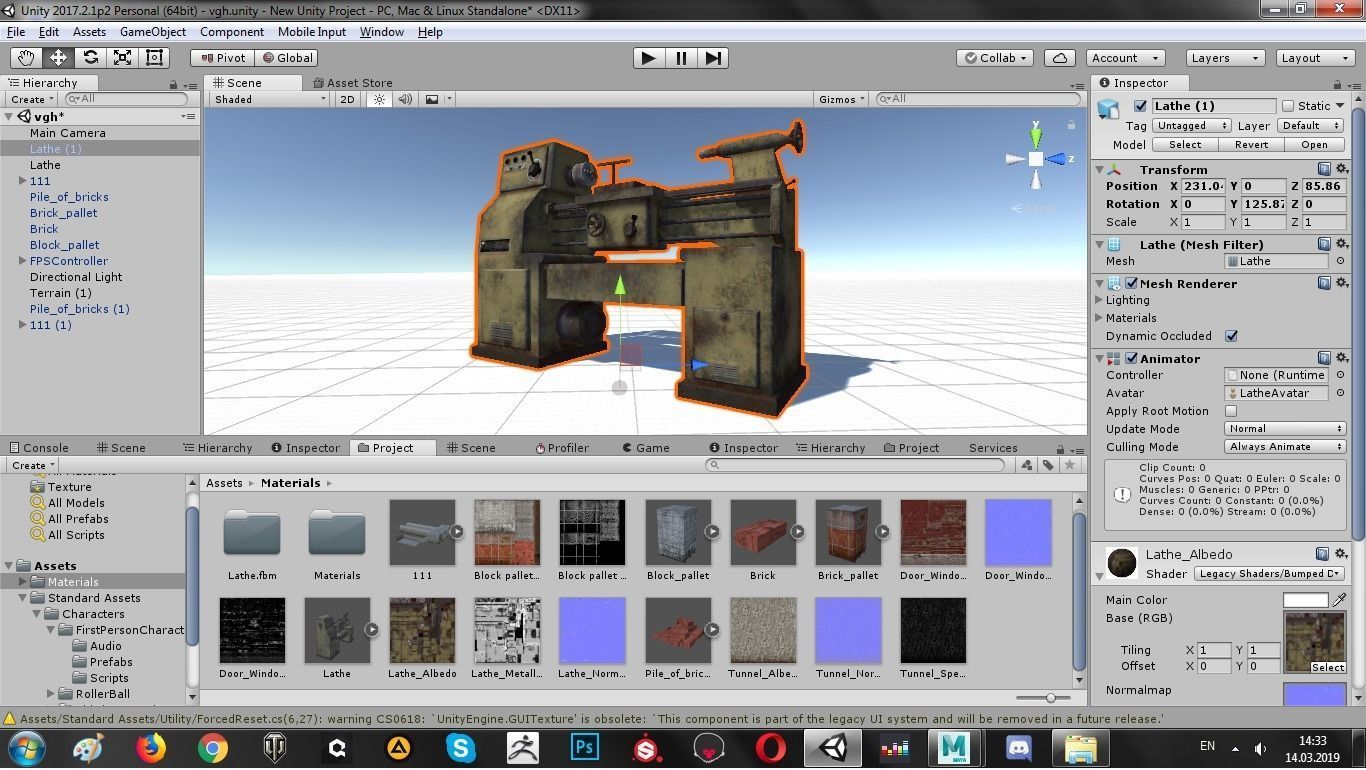Toggle 2D scene view mode
Screen dimensions: 1366x770
tap(347, 99)
